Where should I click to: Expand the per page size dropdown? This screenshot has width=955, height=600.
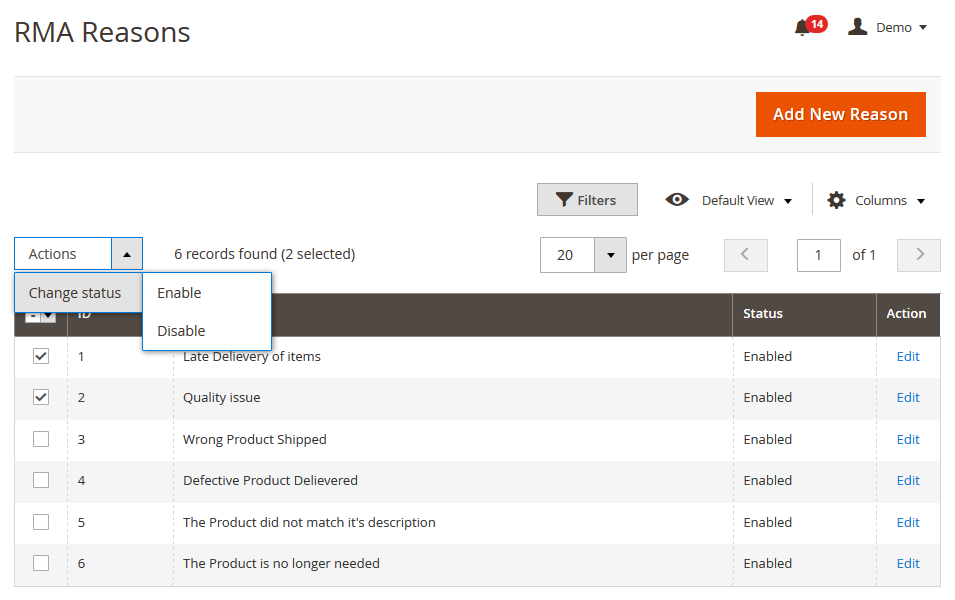610,255
